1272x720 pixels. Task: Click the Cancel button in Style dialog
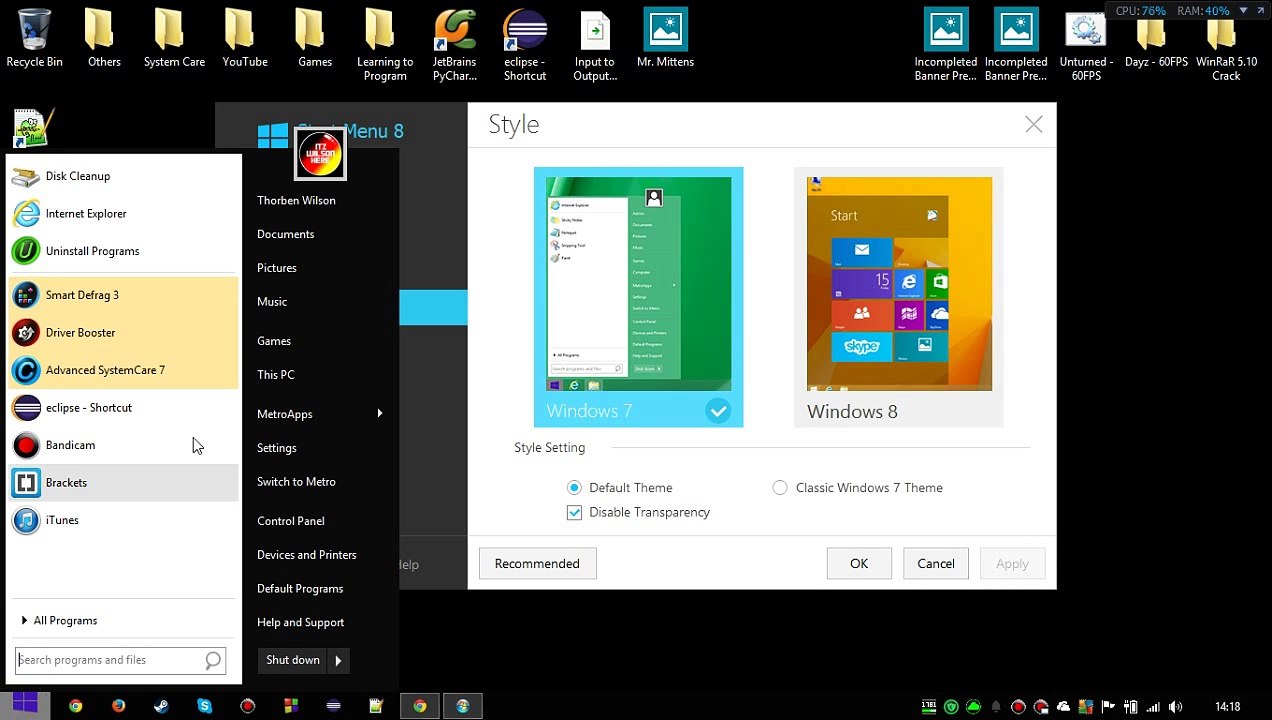point(936,564)
